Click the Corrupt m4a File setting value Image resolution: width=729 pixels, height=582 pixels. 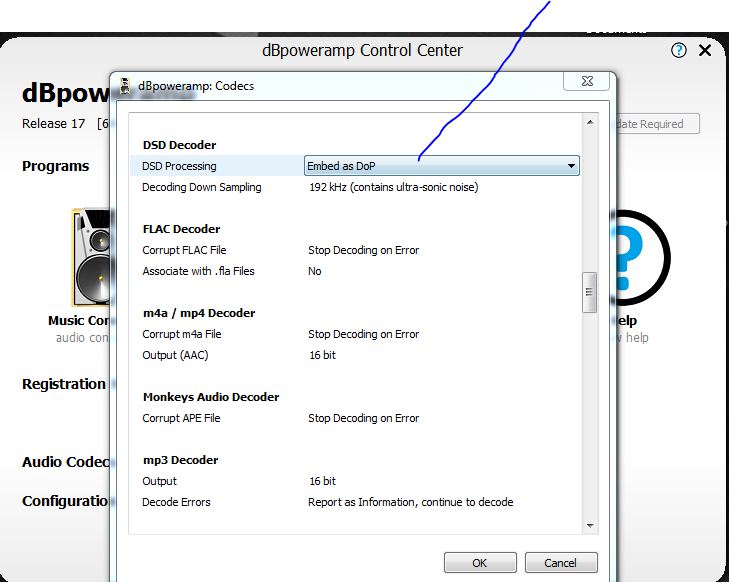tap(364, 334)
